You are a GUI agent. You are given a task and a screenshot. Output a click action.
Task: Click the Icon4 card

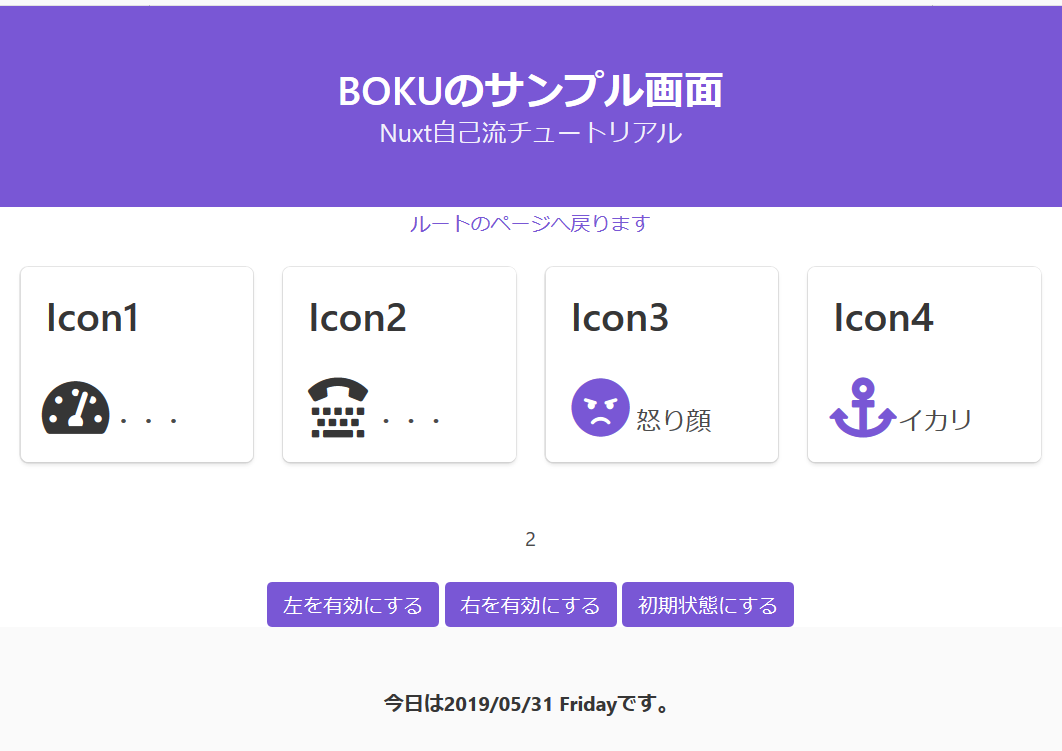(923, 364)
